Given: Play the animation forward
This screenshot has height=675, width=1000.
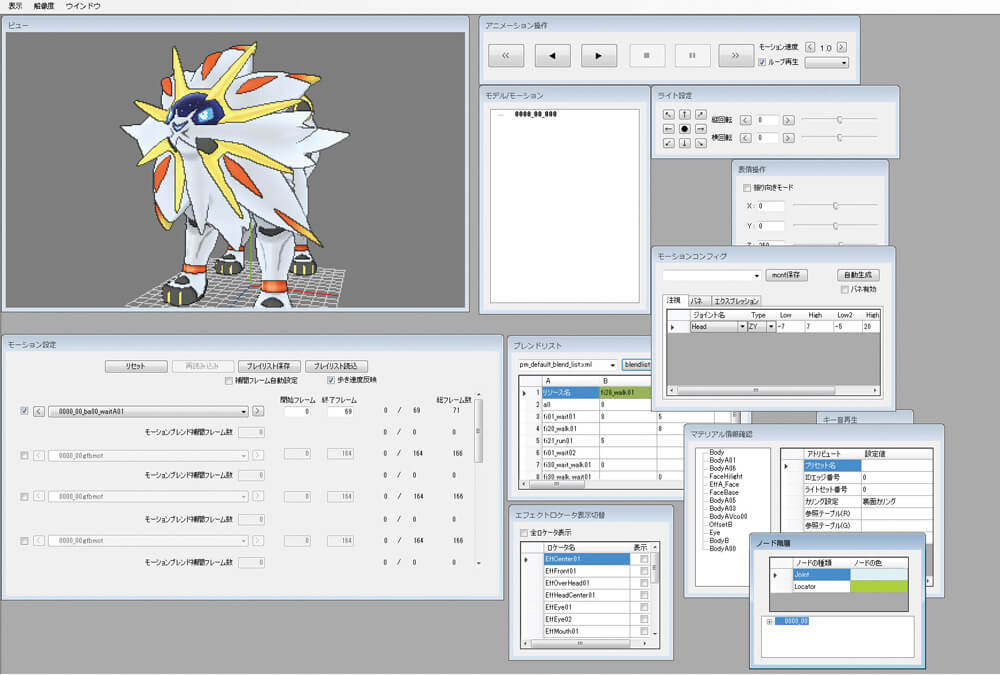Looking at the screenshot, I should tap(599, 56).
